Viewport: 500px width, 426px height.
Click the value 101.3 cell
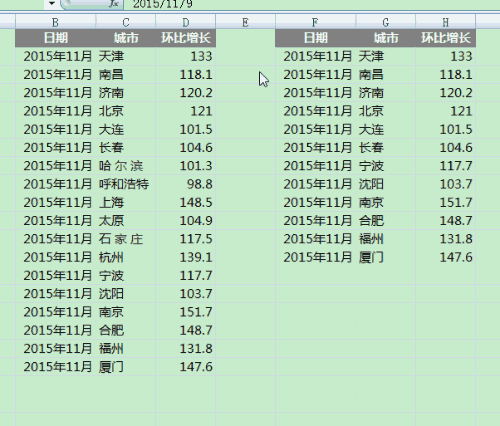[x=186, y=166]
